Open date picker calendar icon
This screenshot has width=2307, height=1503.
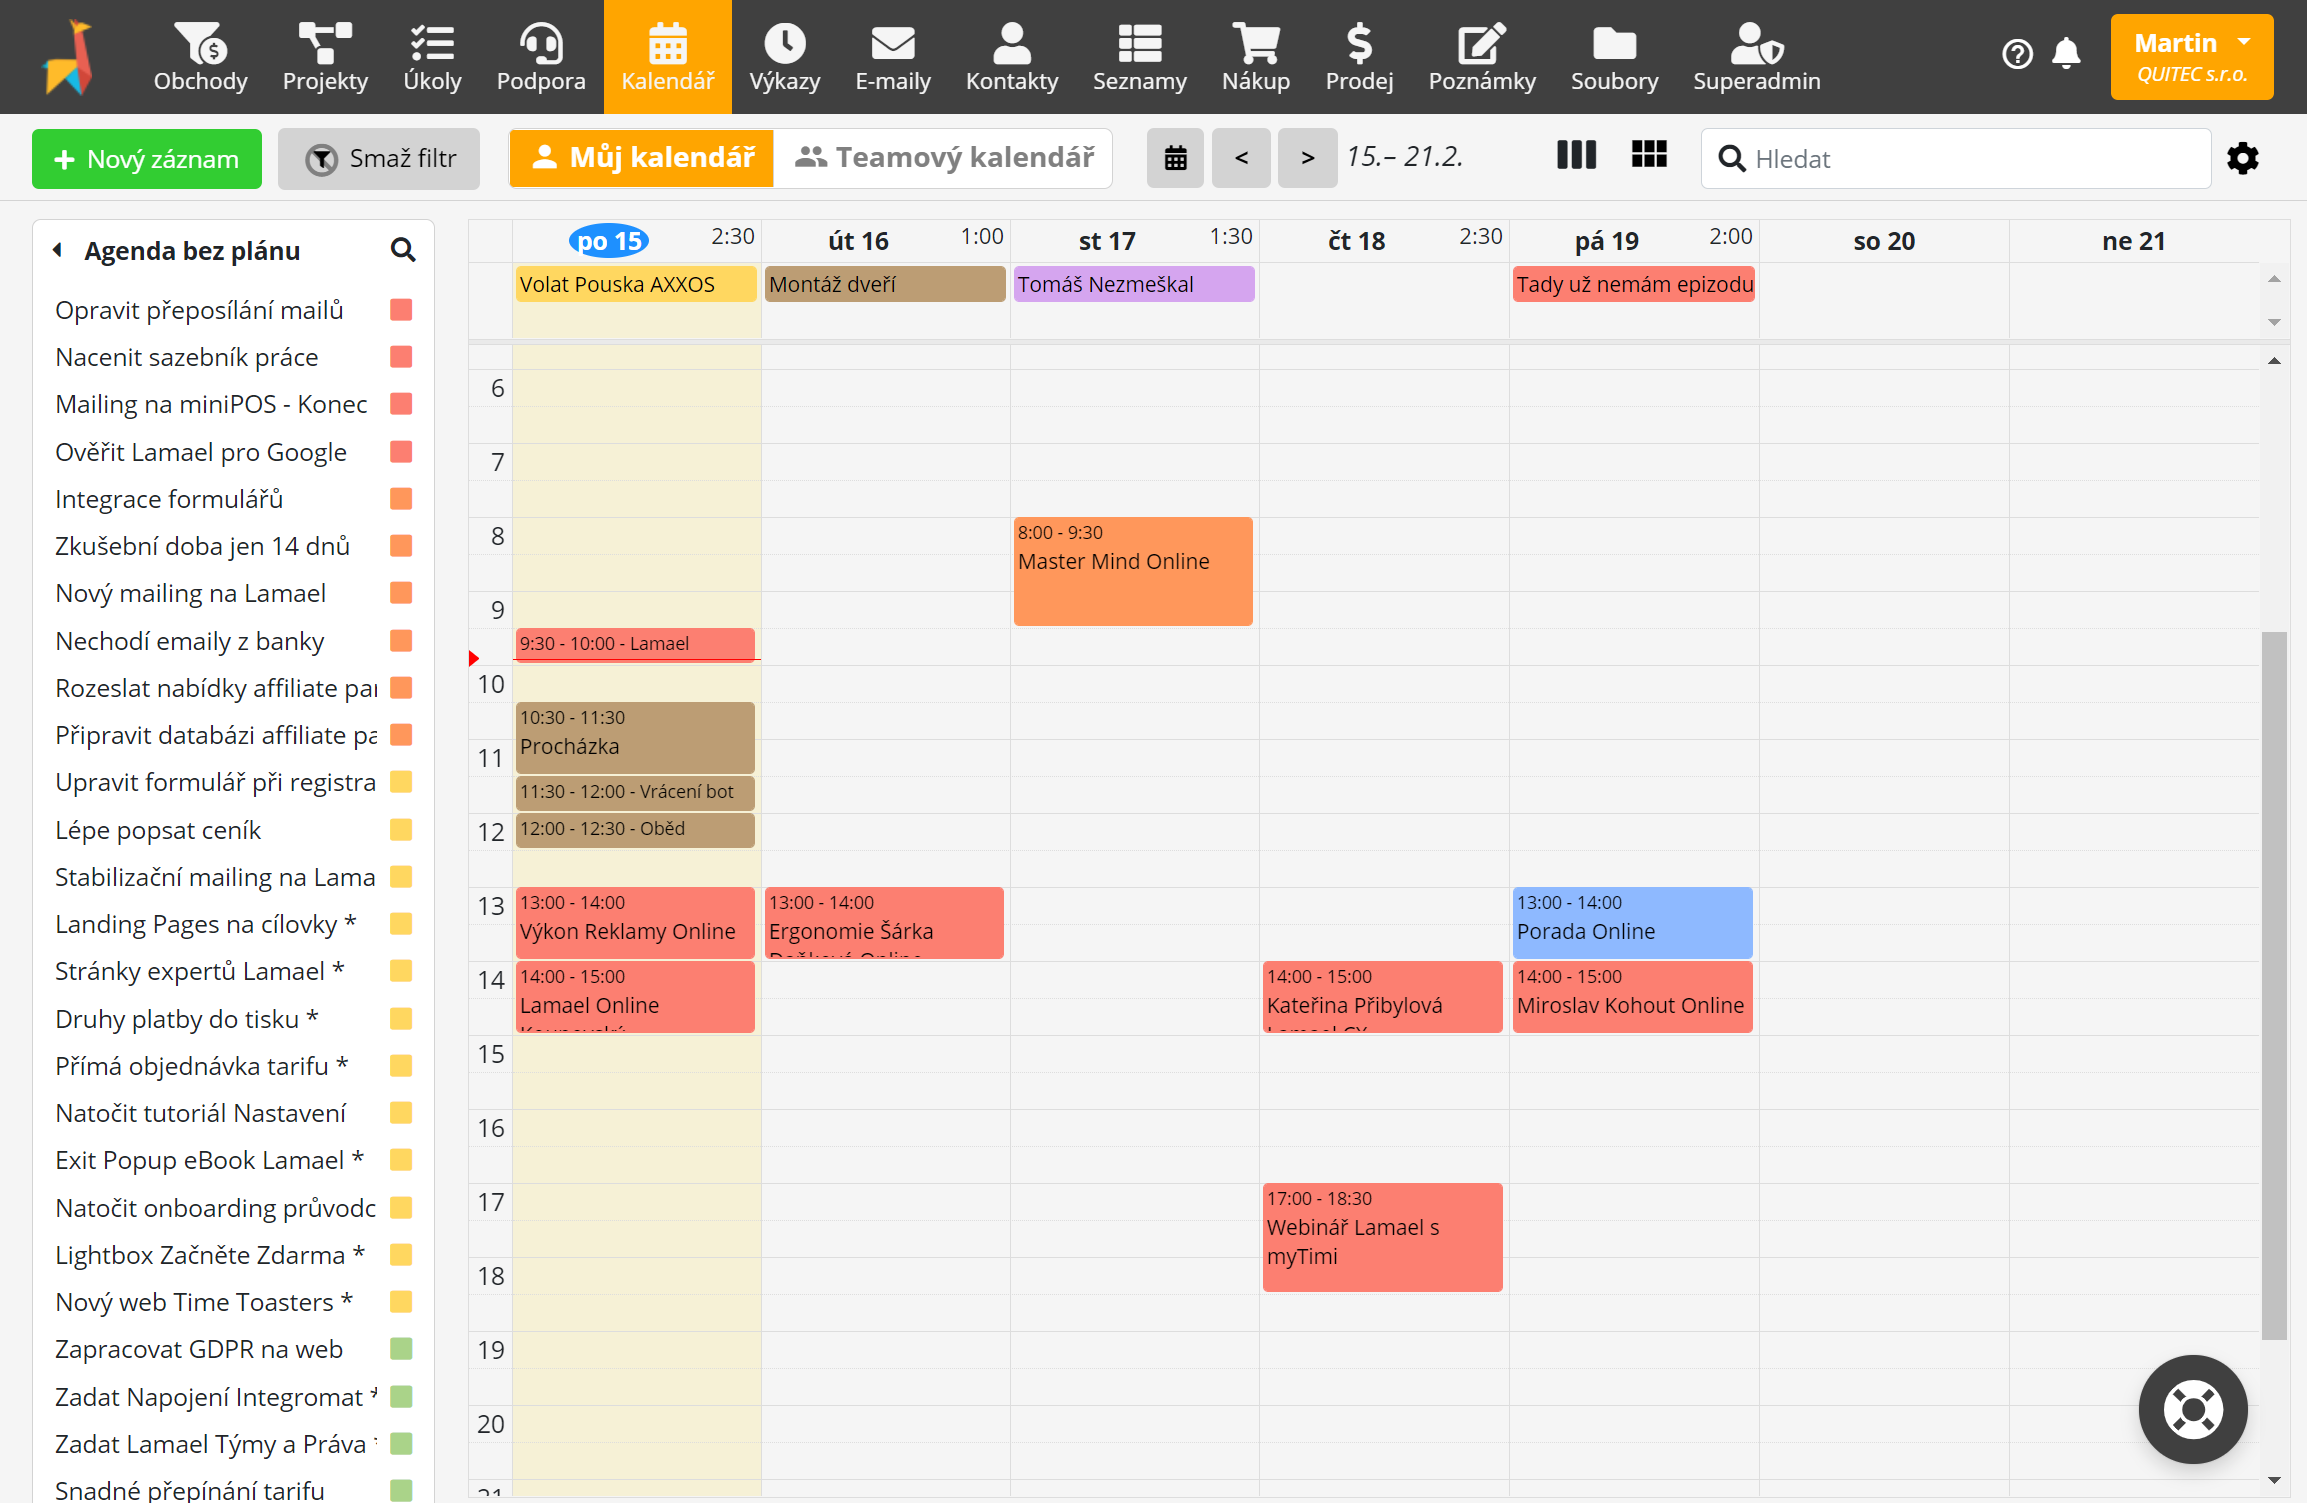pyautogui.click(x=1176, y=158)
